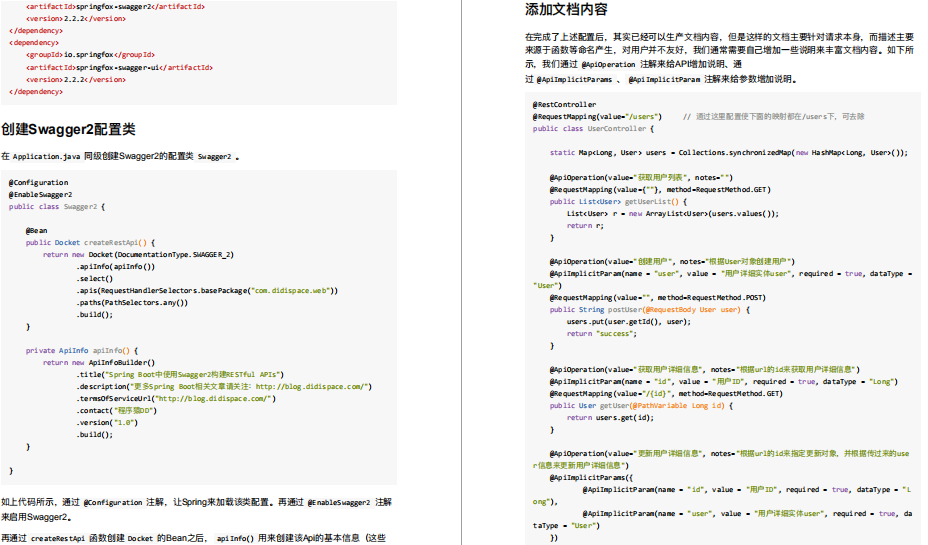Click the inline "@ApiImplicitParams" in the intro paragraph
This screenshot has height=545, width=928.
click(x=574, y=79)
